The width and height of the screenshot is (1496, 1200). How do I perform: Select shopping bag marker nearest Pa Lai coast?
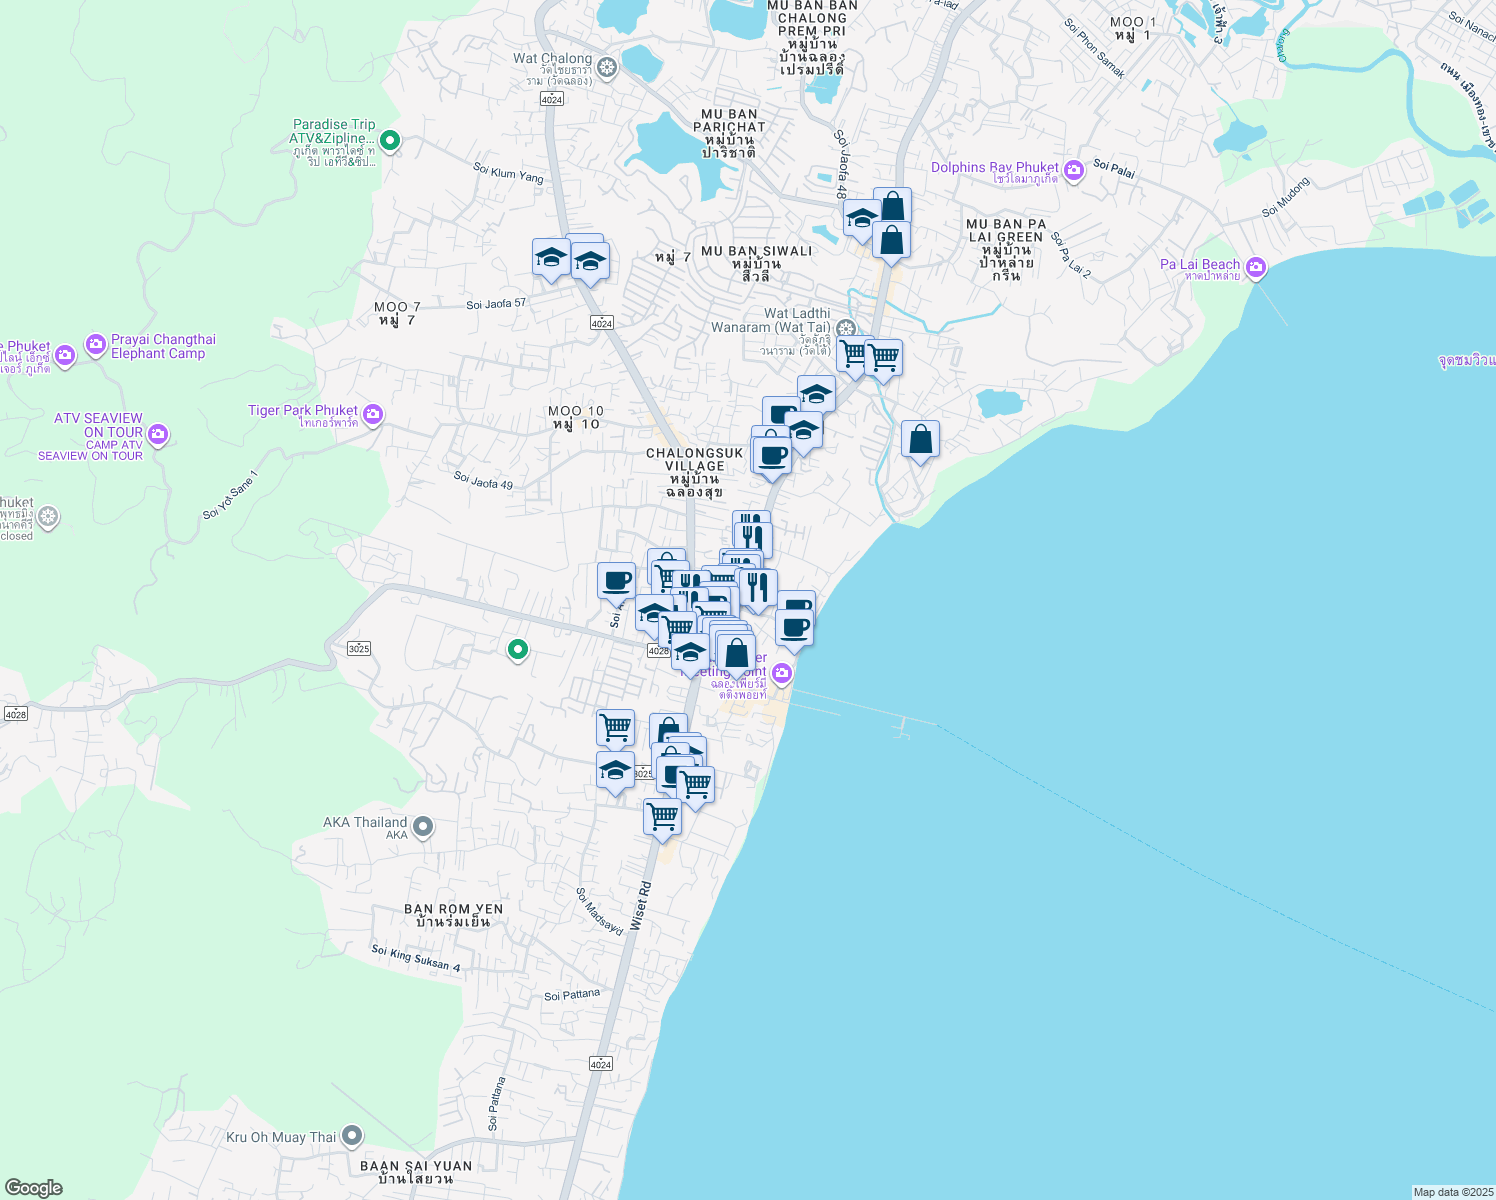(x=920, y=440)
